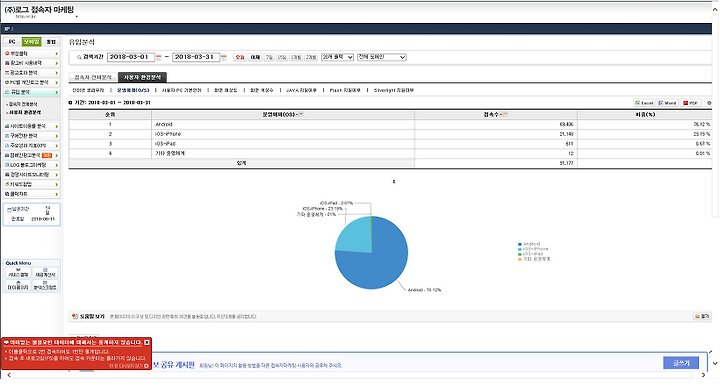
Task: Show the 화면 색상수 report
Action: point(262,90)
